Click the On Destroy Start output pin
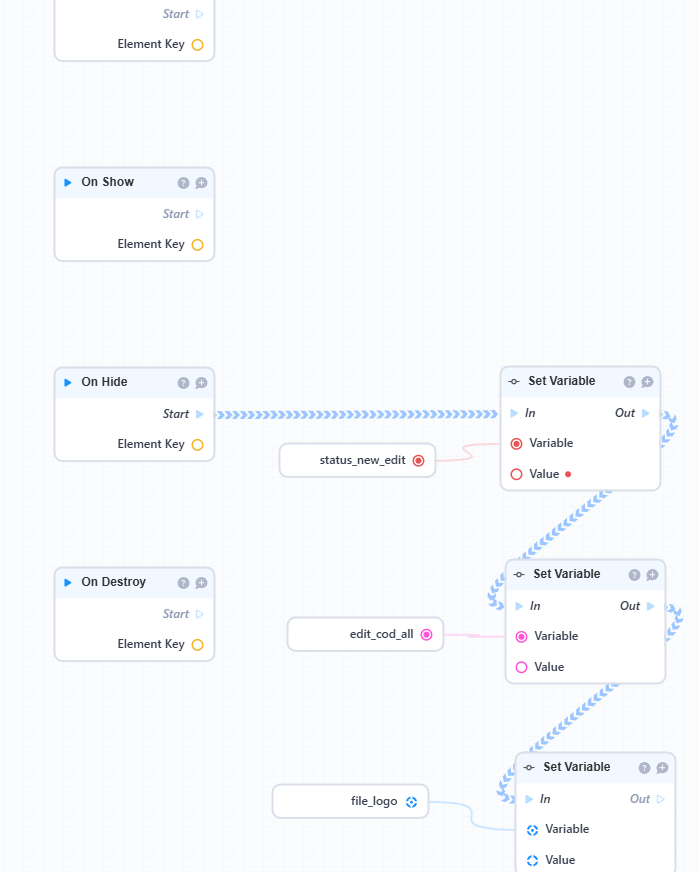The width and height of the screenshot is (699, 872). coord(200,614)
